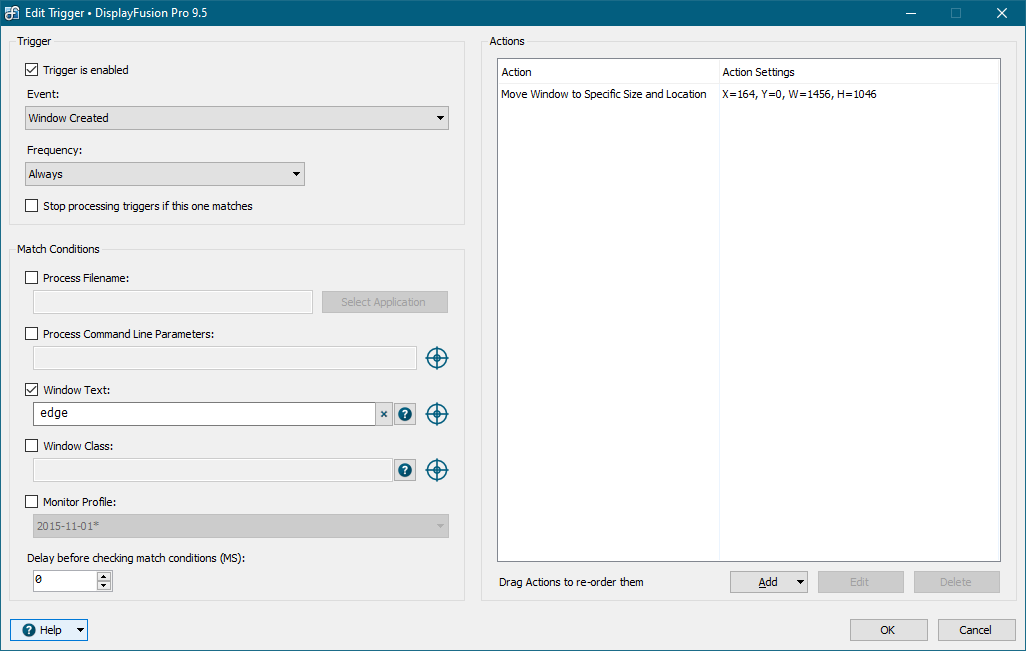Screen dimensions: 1026x651
Task: Expand the Frequency dropdown set to Always
Action: tap(165, 174)
